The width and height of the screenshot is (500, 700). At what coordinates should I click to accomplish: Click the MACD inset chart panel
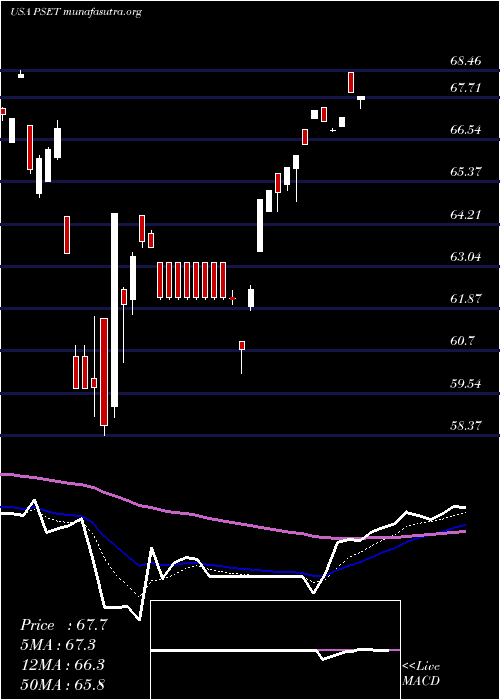(275, 650)
